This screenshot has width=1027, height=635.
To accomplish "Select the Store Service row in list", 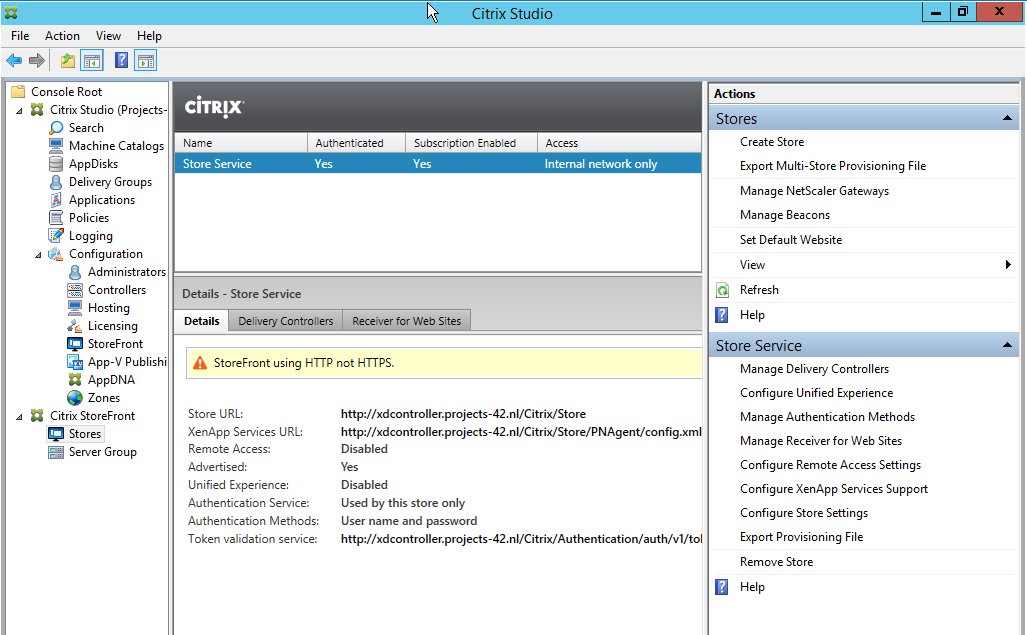I will 438,164.
